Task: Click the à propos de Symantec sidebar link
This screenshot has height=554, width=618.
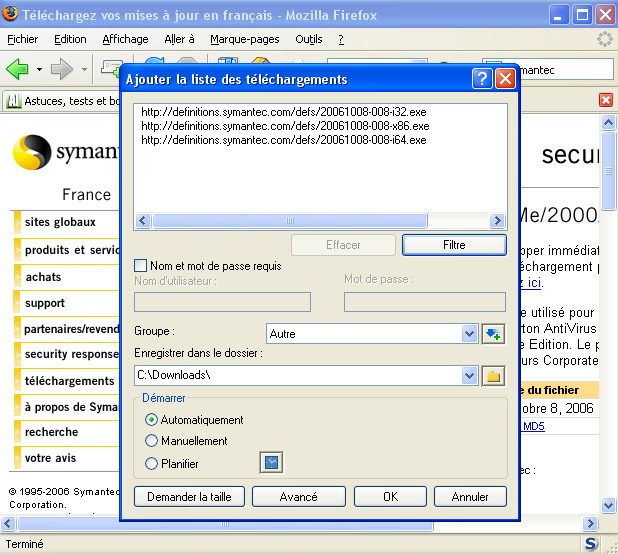Action: [x=72, y=407]
